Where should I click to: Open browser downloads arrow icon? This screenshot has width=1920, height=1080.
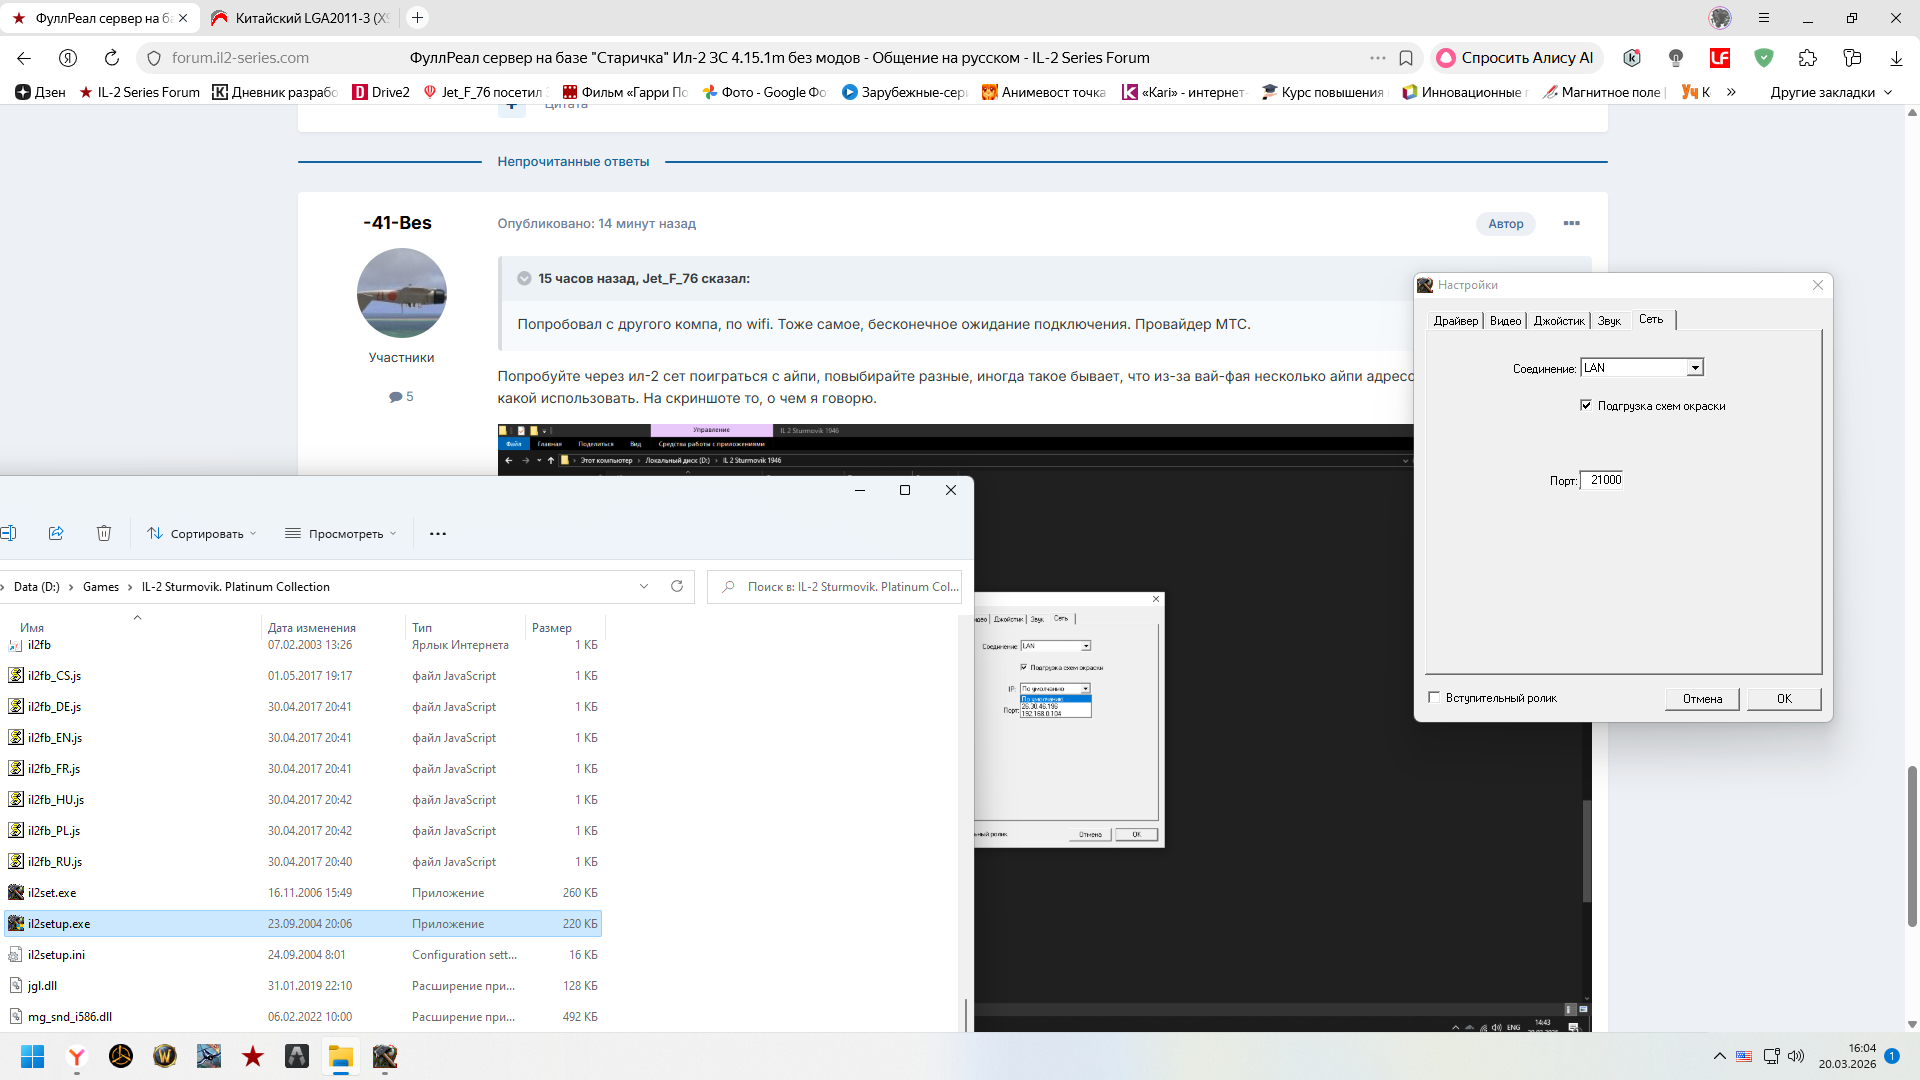pyautogui.click(x=1896, y=58)
